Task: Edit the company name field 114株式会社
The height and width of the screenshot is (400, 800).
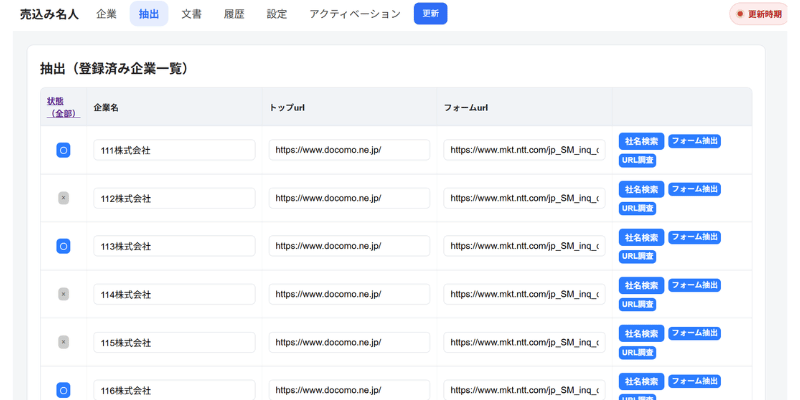Action: (174, 294)
